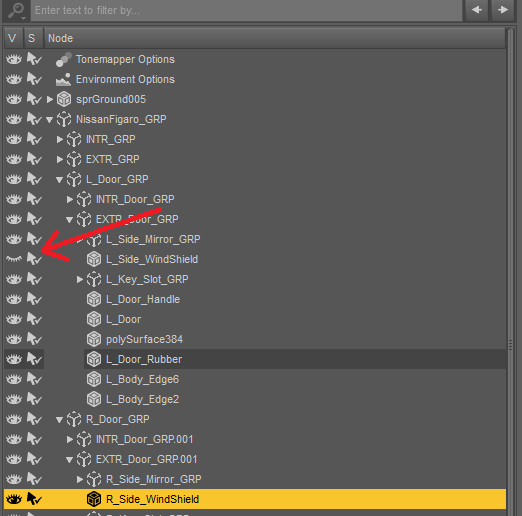Click the V column header
This screenshot has width=522, height=516.
coord(13,38)
